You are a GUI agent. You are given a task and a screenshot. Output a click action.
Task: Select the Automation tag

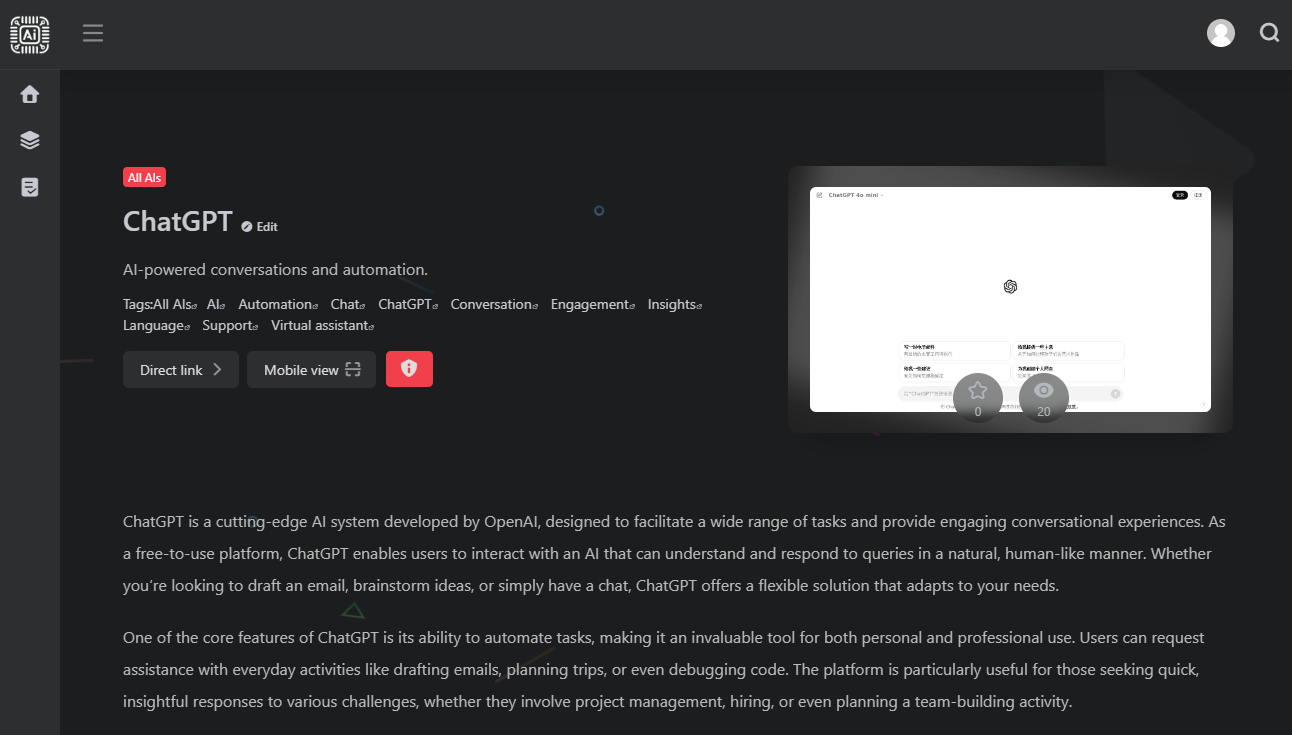coord(278,304)
